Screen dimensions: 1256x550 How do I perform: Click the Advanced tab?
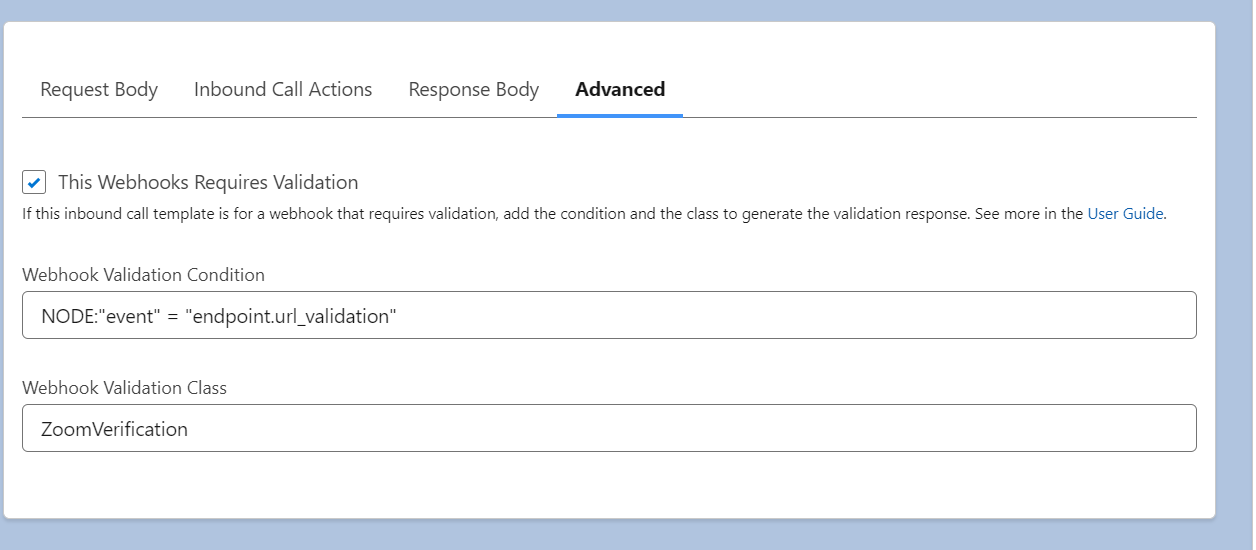(x=620, y=90)
